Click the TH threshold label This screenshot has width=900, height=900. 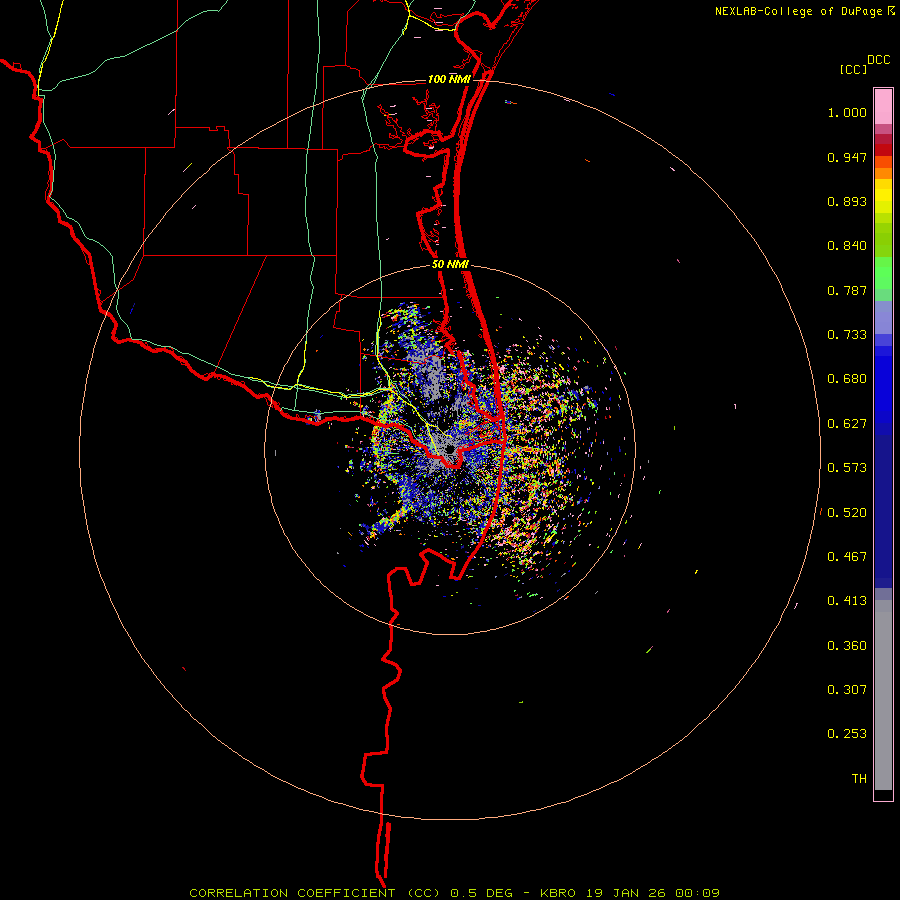click(x=859, y=779)
